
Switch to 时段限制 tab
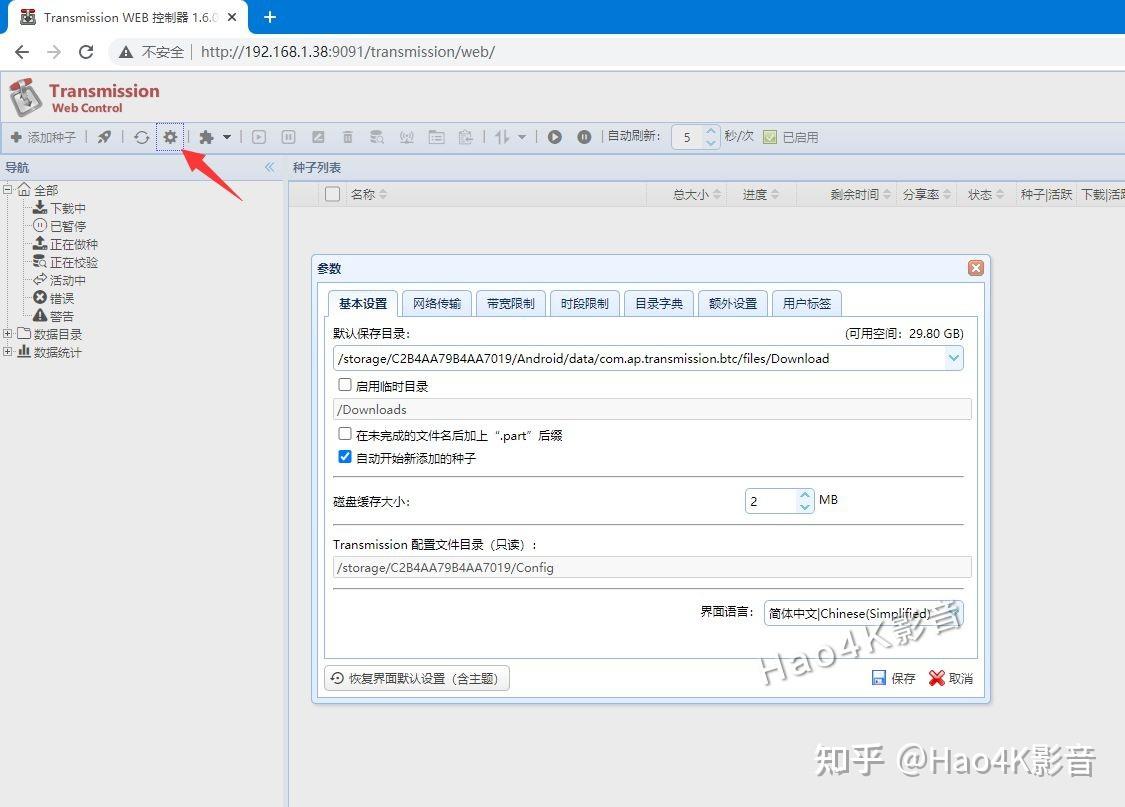pyautogui.click(x=585, y=303)
